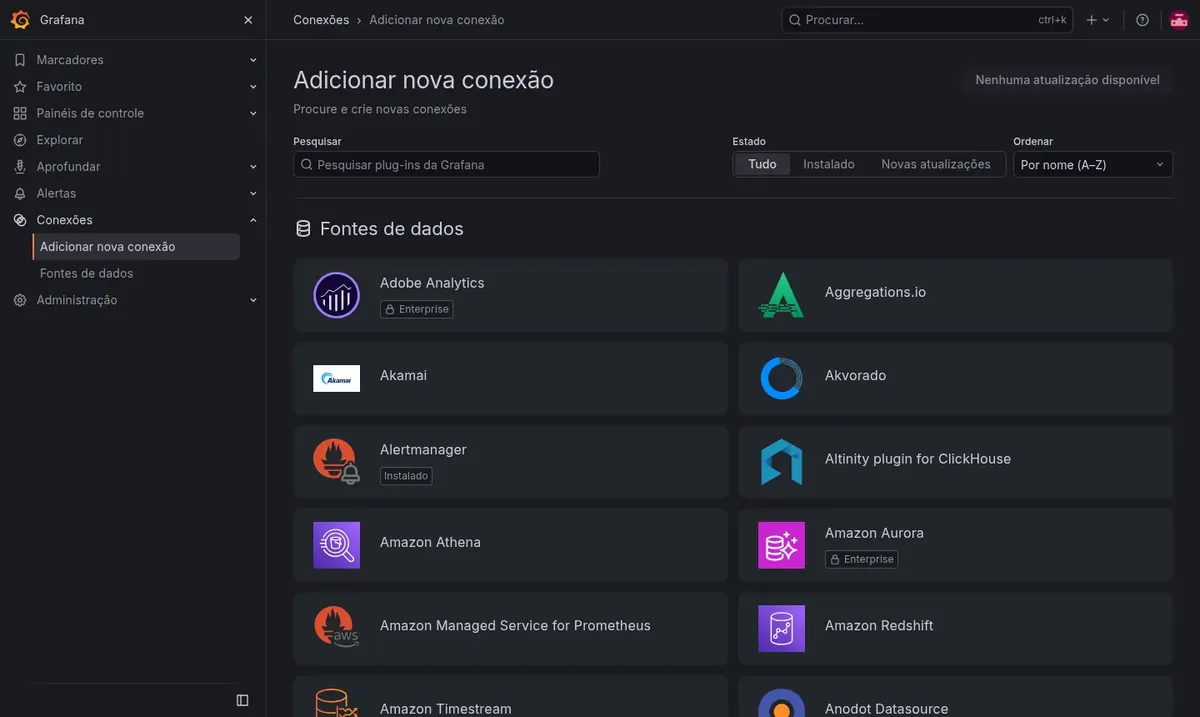Open Painéis de controle menu item

click(90, 113)
